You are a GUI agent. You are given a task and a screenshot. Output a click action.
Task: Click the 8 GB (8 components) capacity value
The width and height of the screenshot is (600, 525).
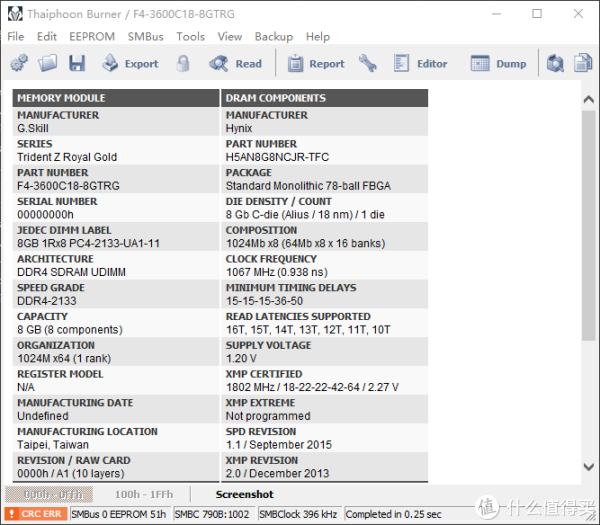[x=70, y=329]
